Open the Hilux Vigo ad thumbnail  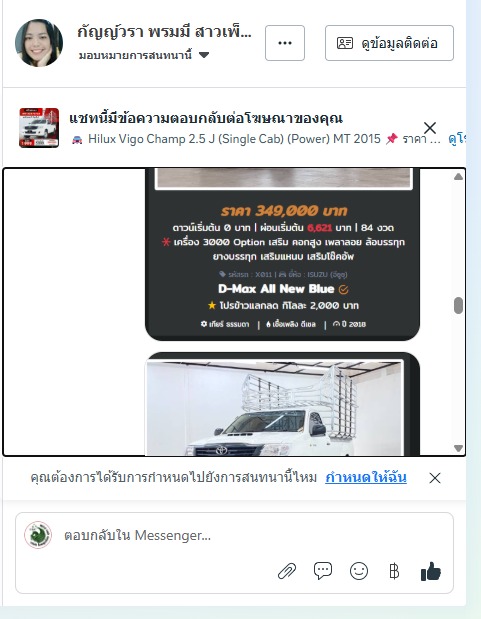39,128
